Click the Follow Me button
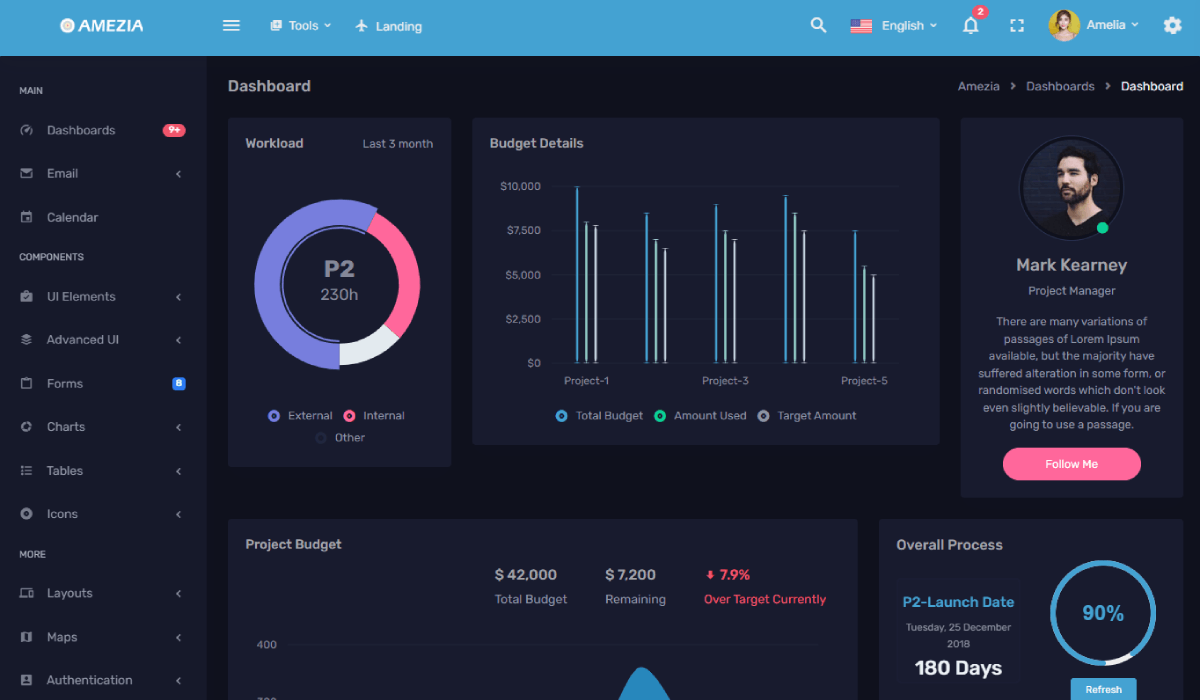Image resolution: width=1200 pixels, height=700 pixels. 1071,464
